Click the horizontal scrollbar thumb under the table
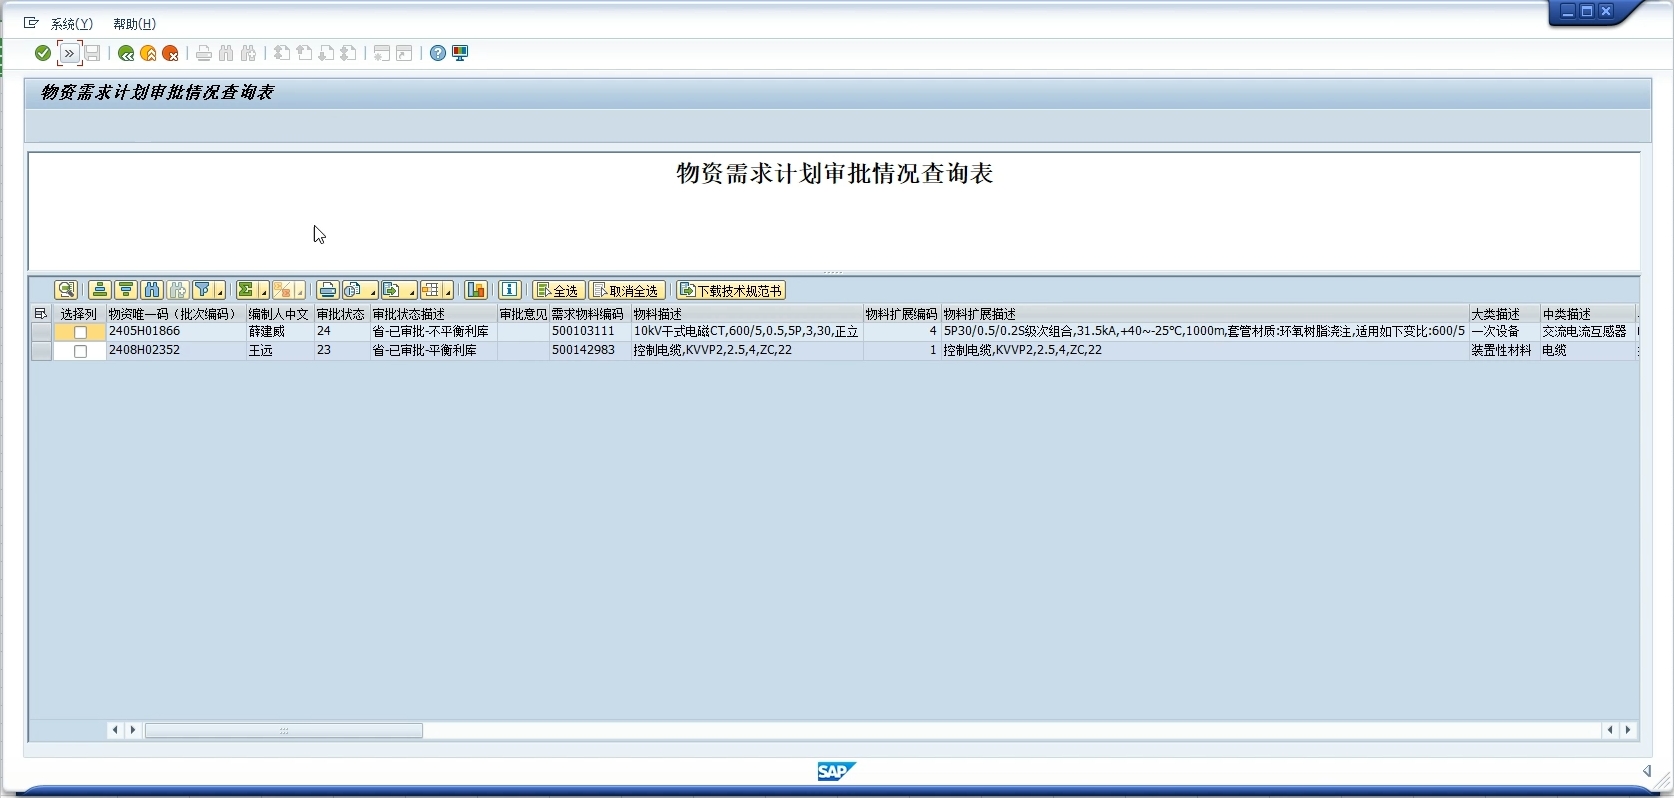 point(284,731)
